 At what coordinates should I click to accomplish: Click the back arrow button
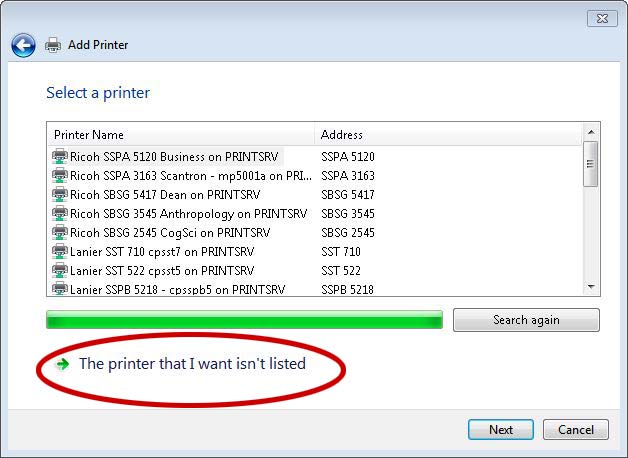point(23,45)
